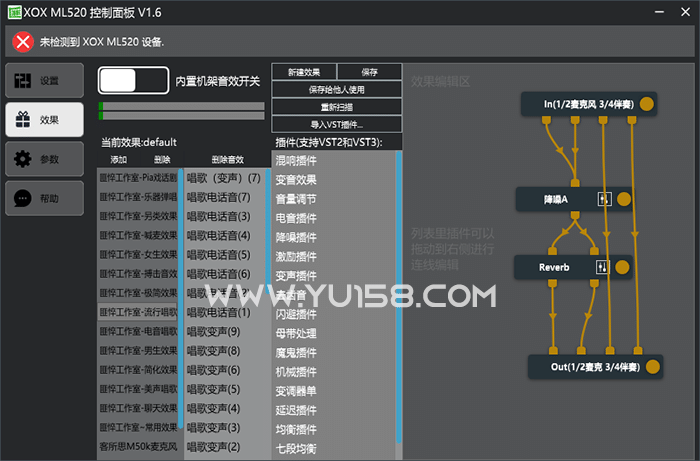Expand the 降噪插件 plugin category

point(333,237)
